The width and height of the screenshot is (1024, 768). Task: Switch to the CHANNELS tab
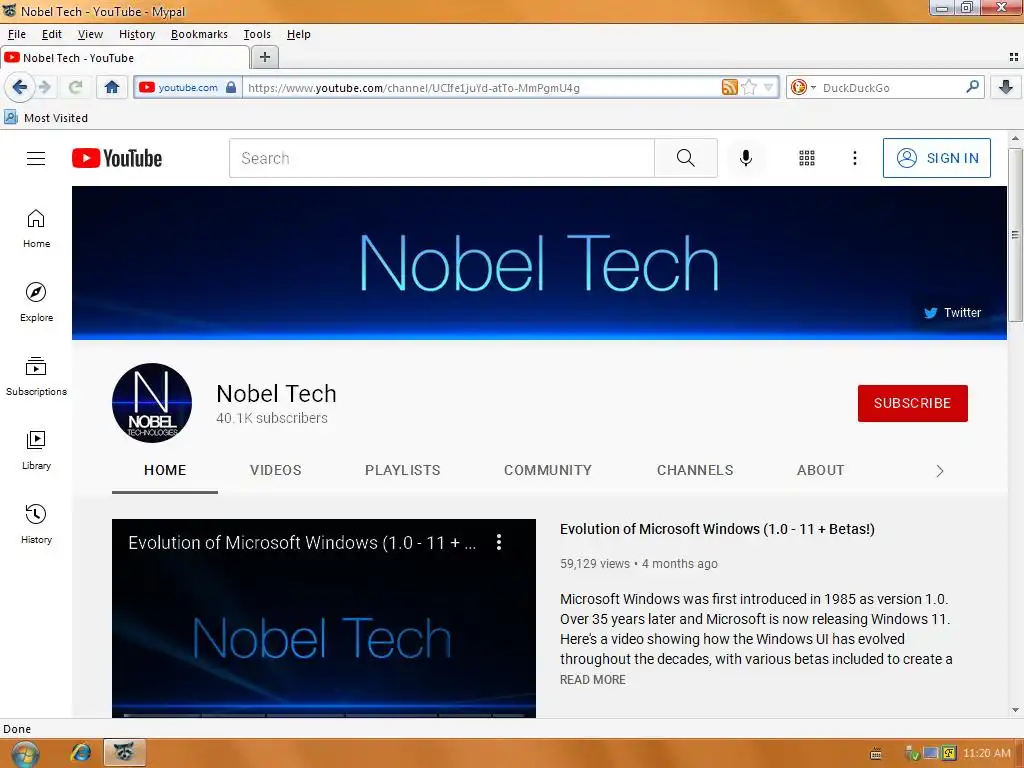pos(695,470)
